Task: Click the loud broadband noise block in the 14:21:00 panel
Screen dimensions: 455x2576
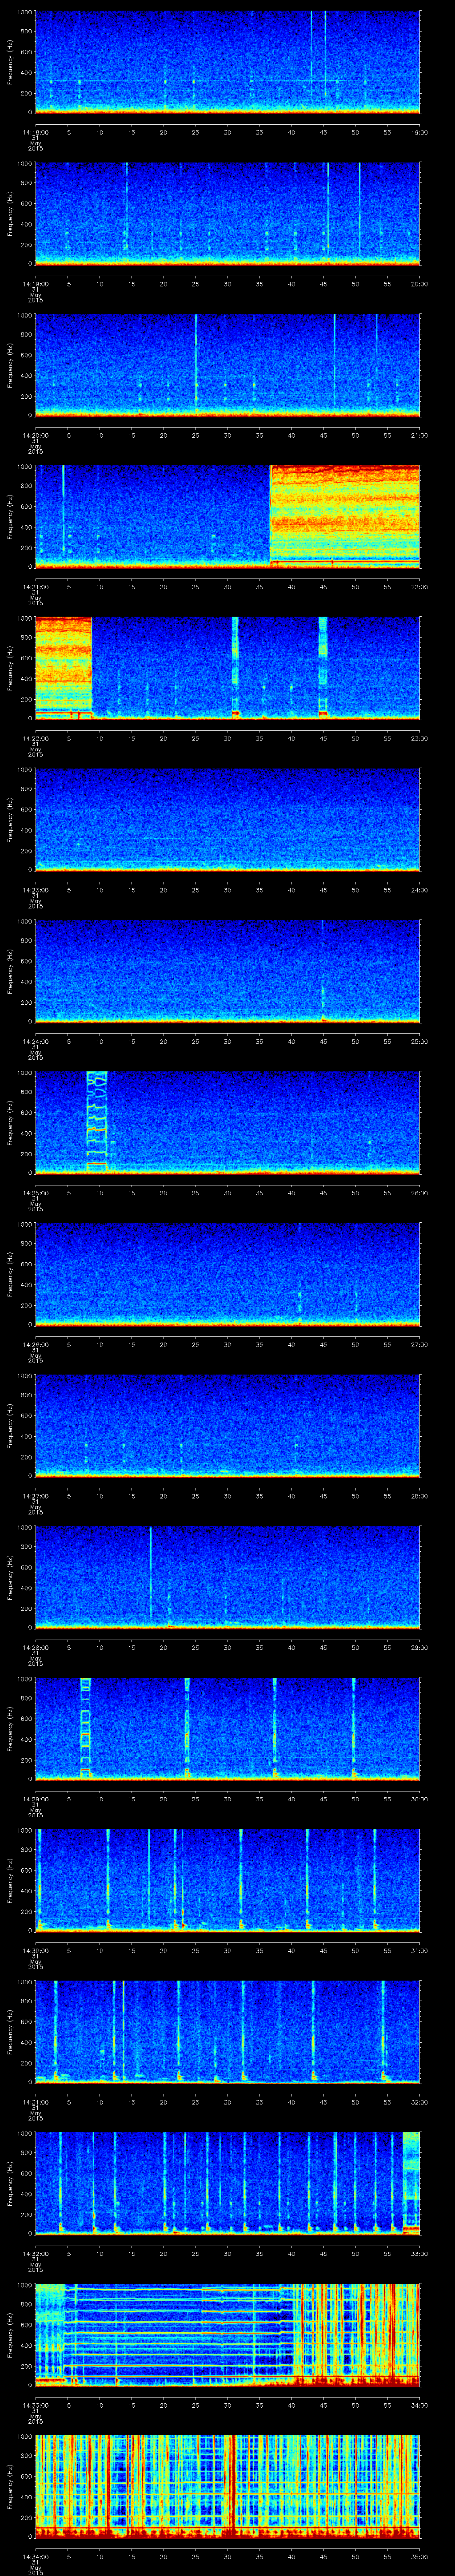Action: click(x=345, y=516)
